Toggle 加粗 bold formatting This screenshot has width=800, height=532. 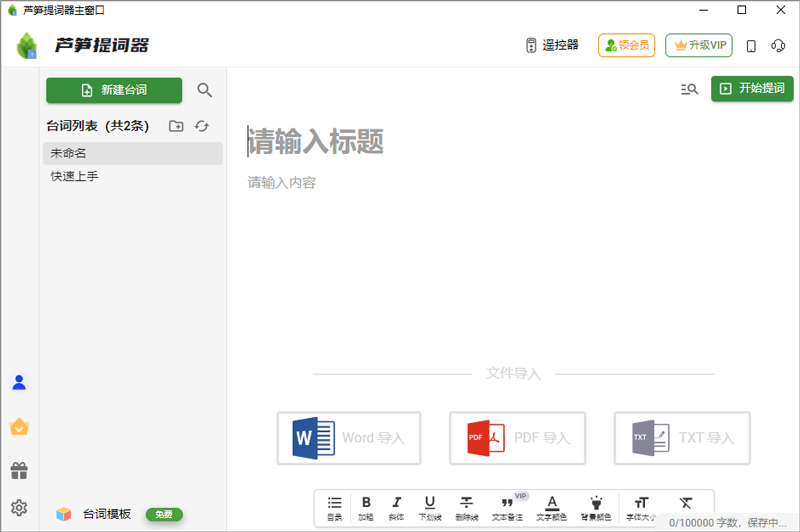pos(366,508)
